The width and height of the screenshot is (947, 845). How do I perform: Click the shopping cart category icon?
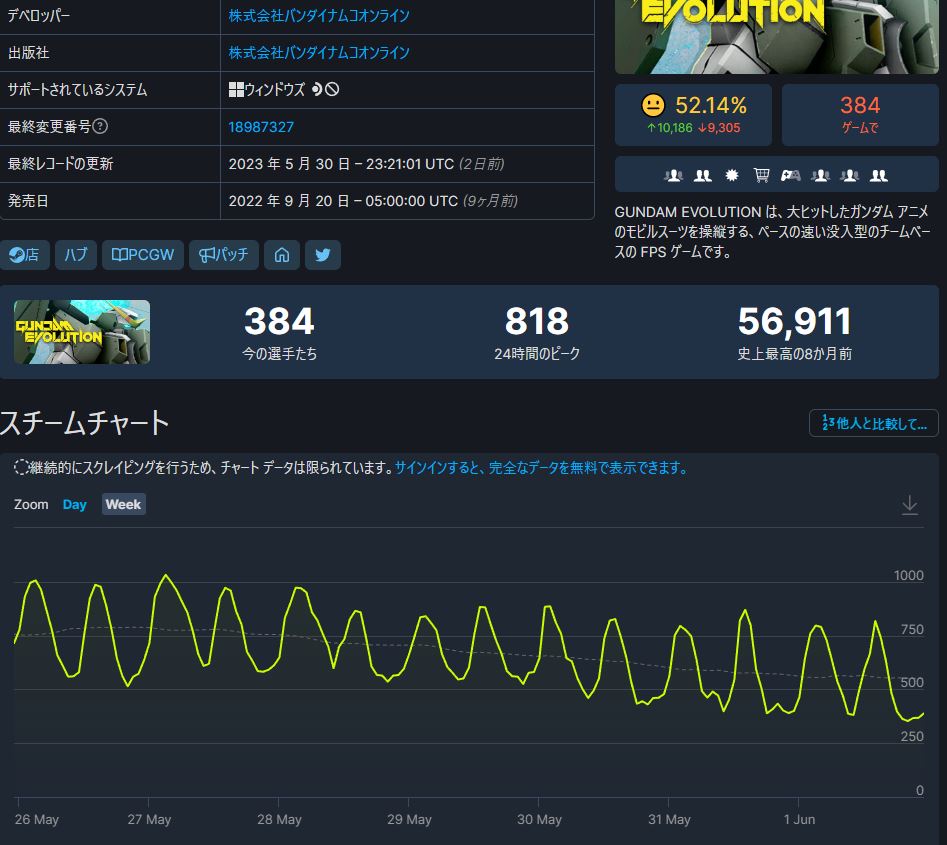point(761,176)
